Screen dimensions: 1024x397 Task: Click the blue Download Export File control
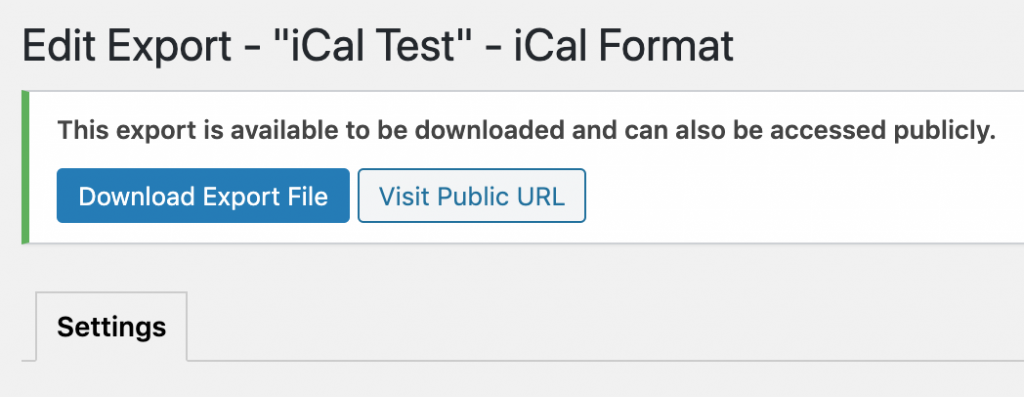pos(203,196)
